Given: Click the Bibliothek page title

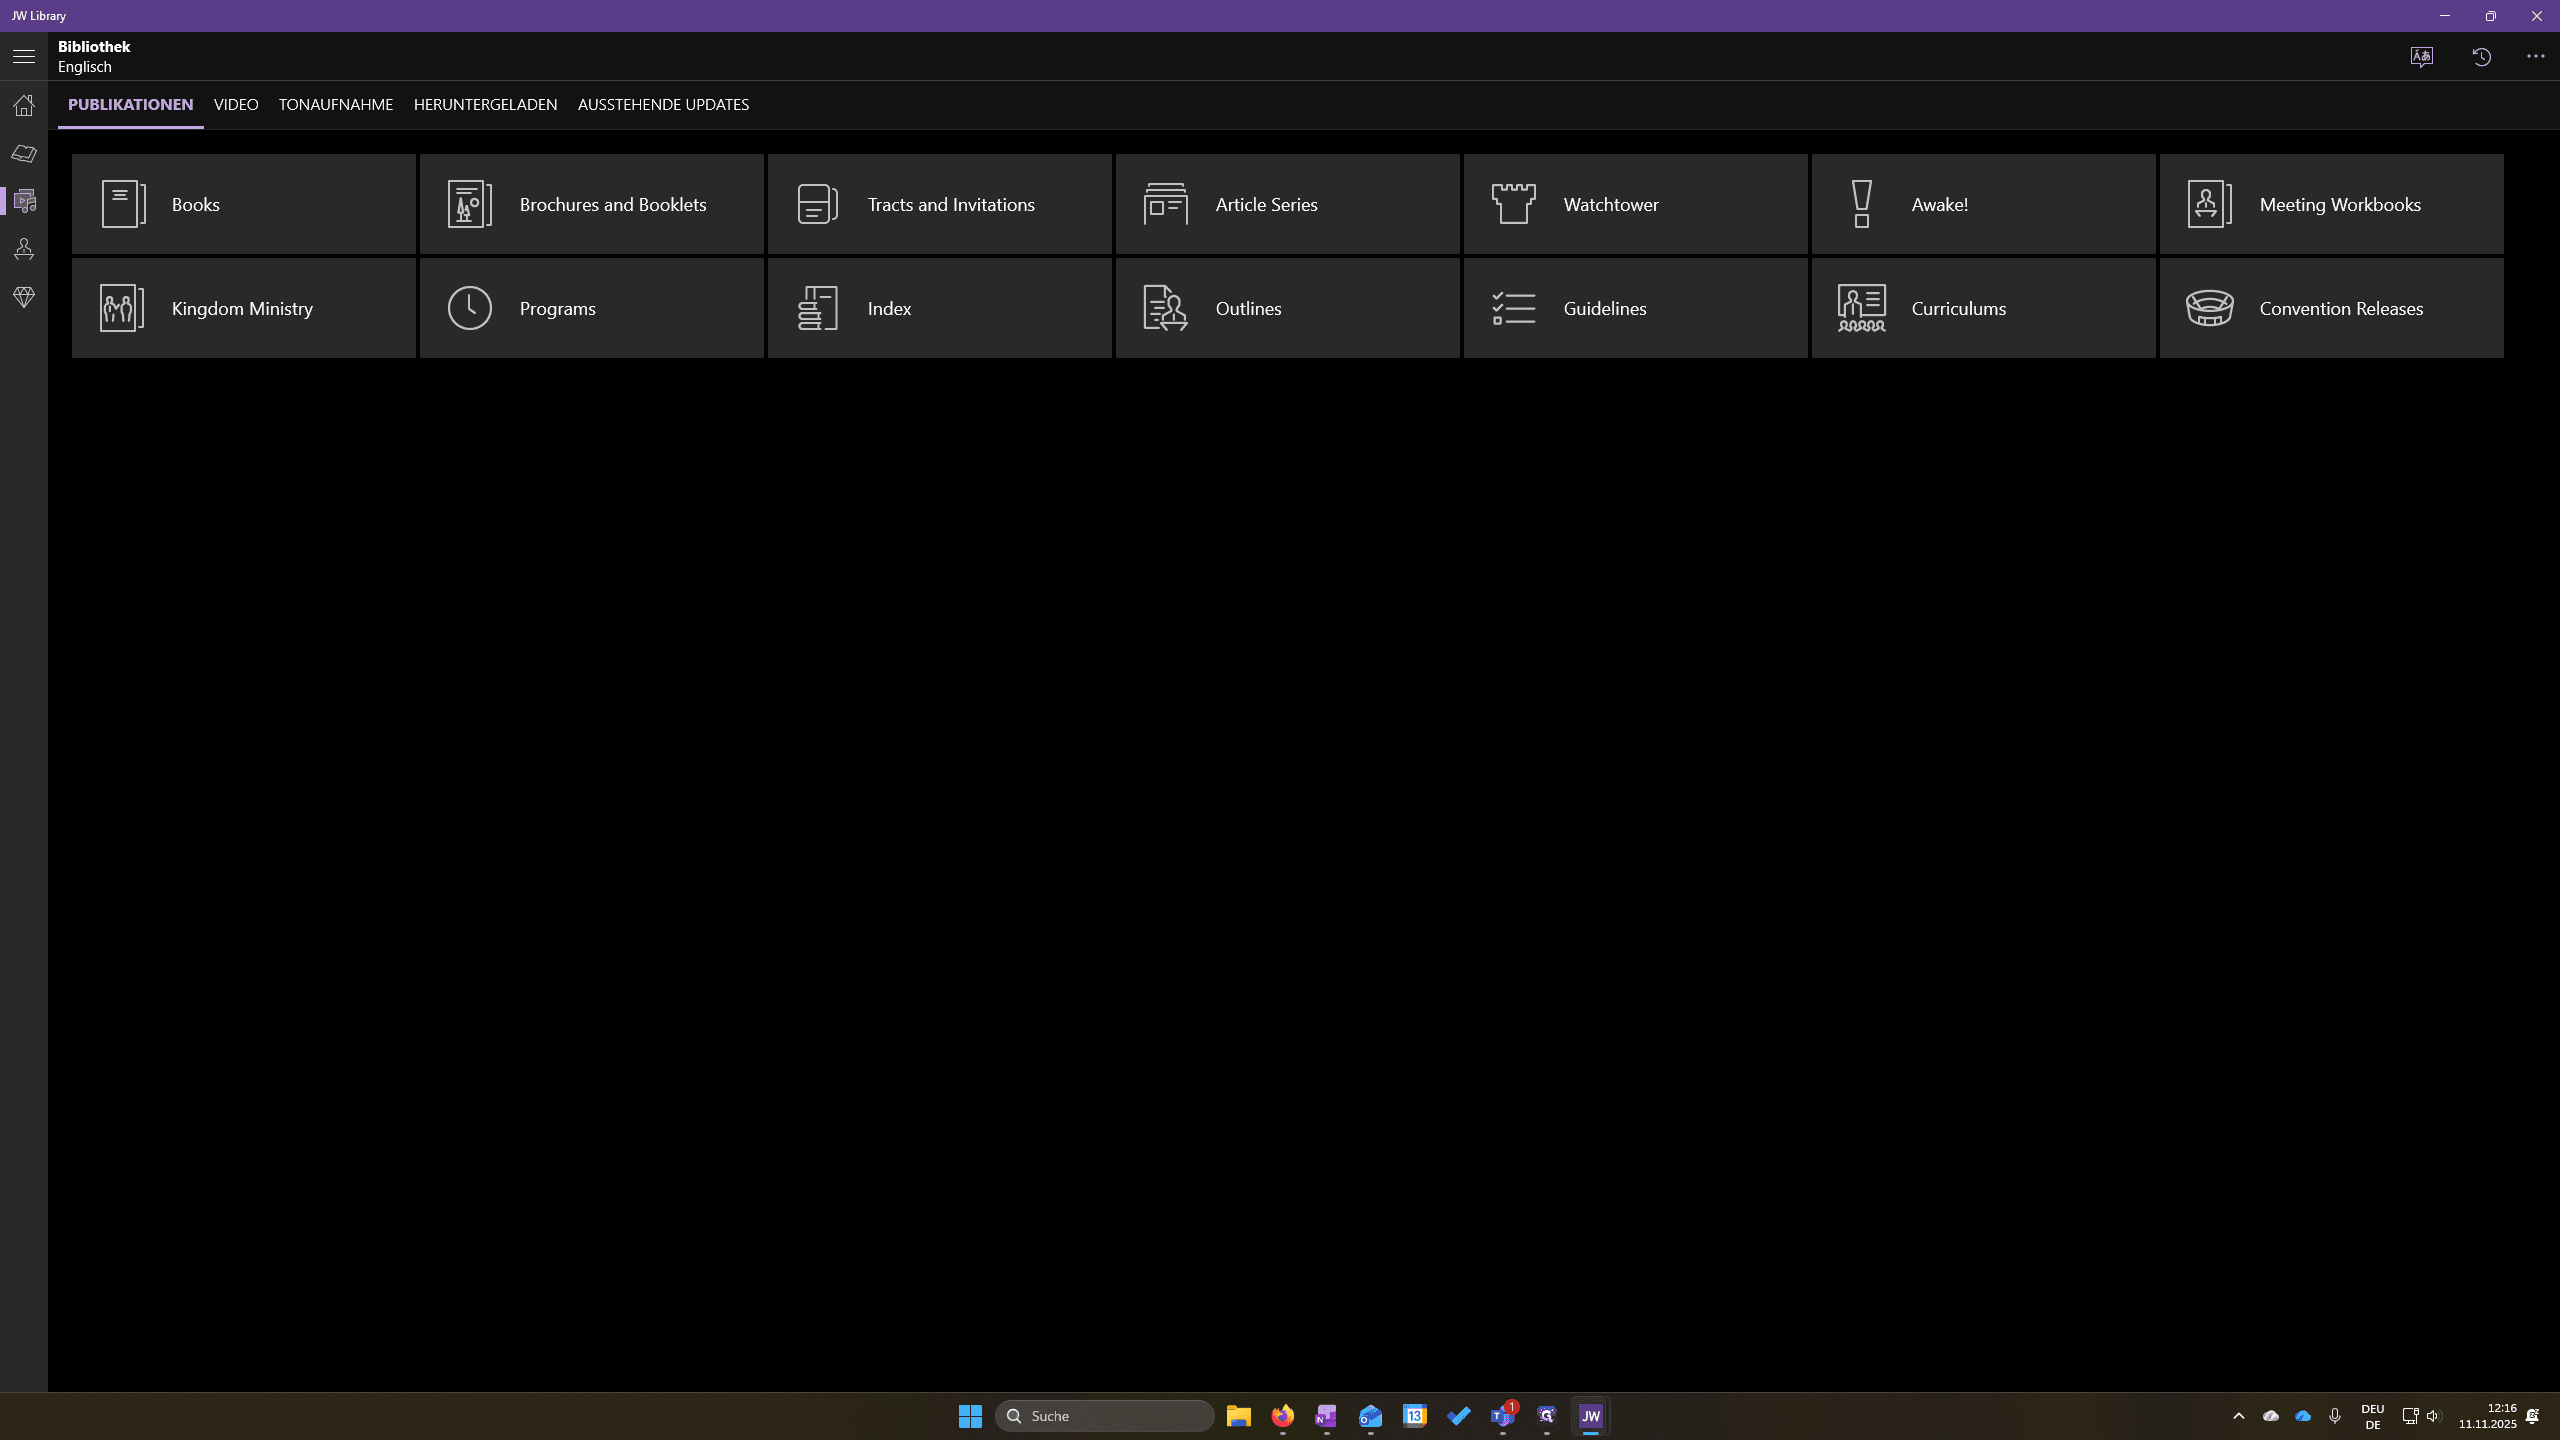Looking at the screenshot, I should pos(94,47).
